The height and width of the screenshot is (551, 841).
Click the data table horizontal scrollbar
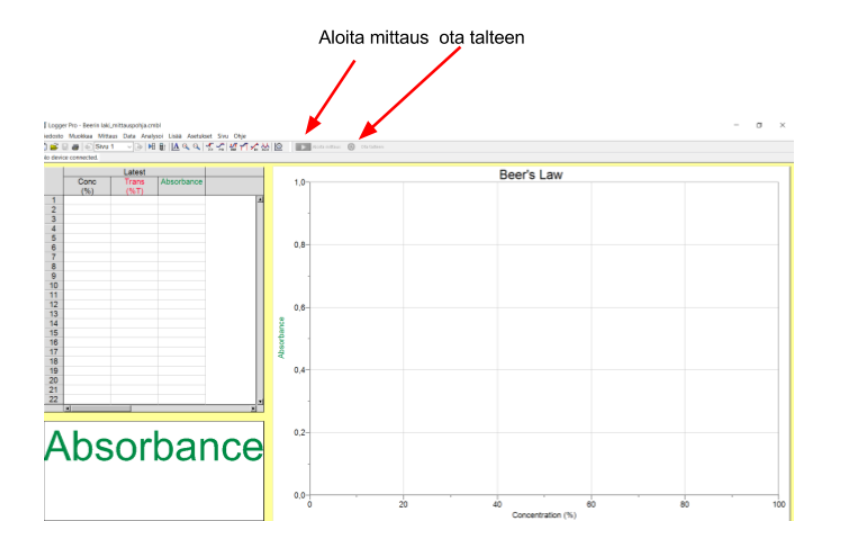pyautogui.click(x=160, y=409)
